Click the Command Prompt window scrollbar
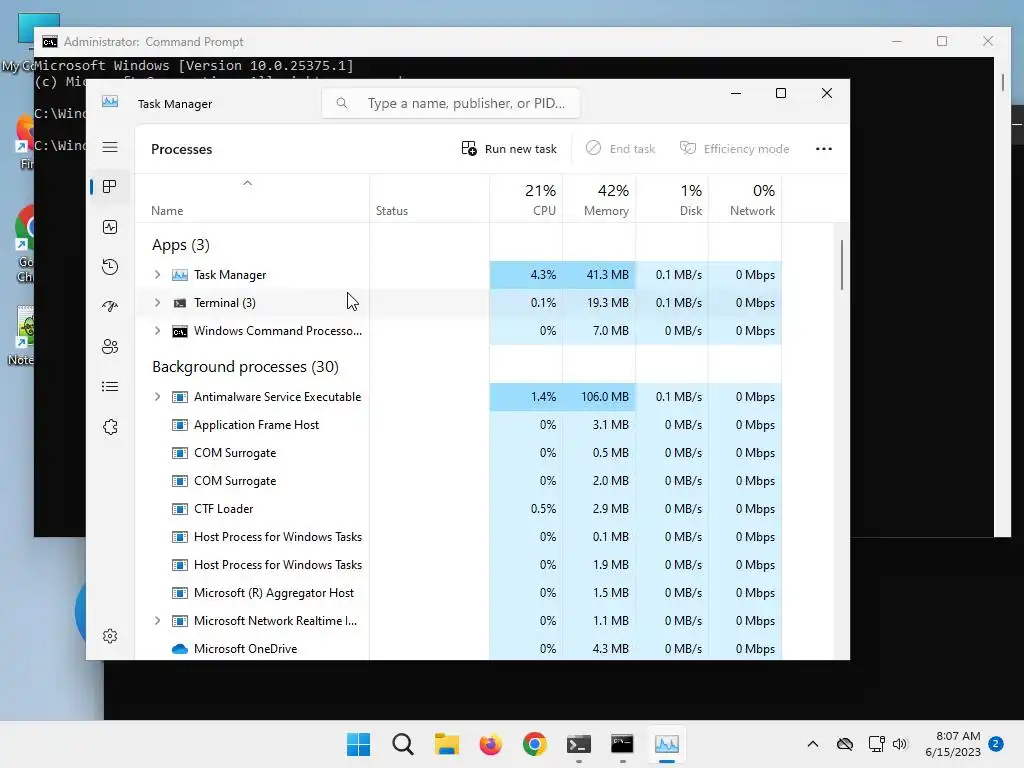Viewport: 1024px width, 768px height. click(x=1003, y=82)
